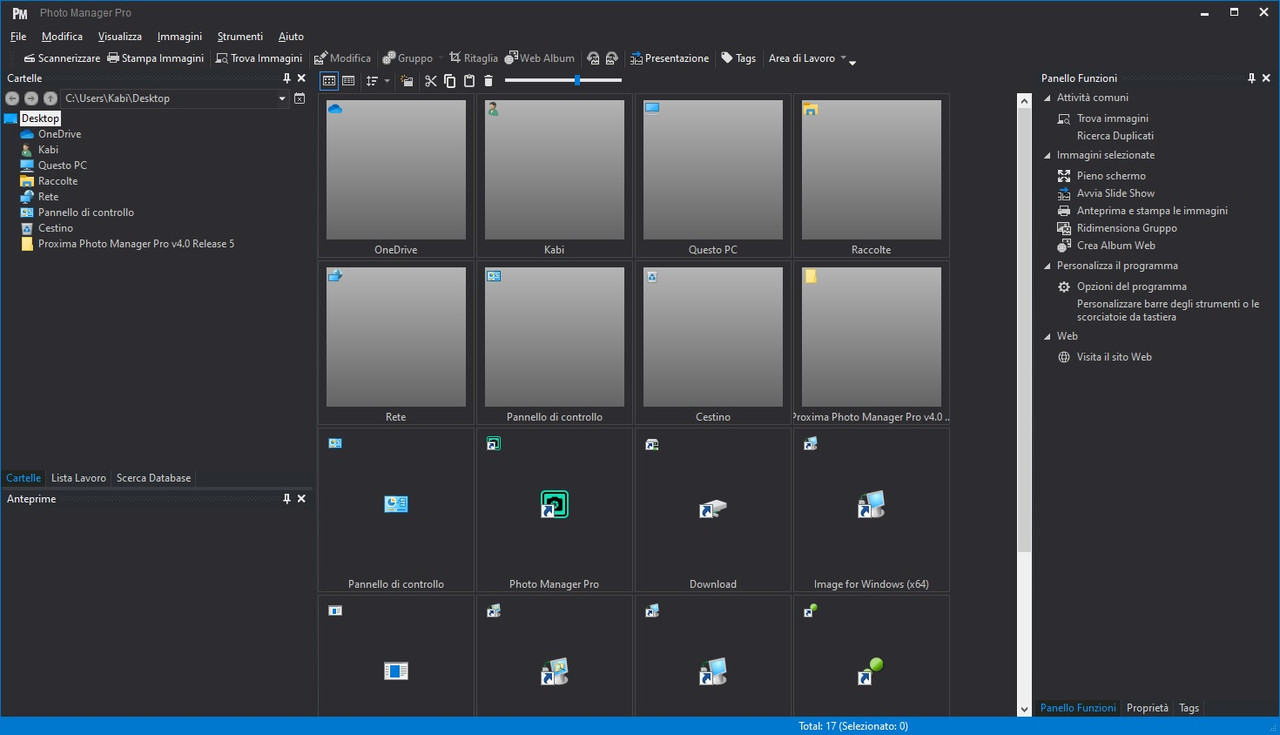This screenshot has height=735, width=1280.
Task: Click Ridimensiona Gruppo link
Action: click(1126, 228)
